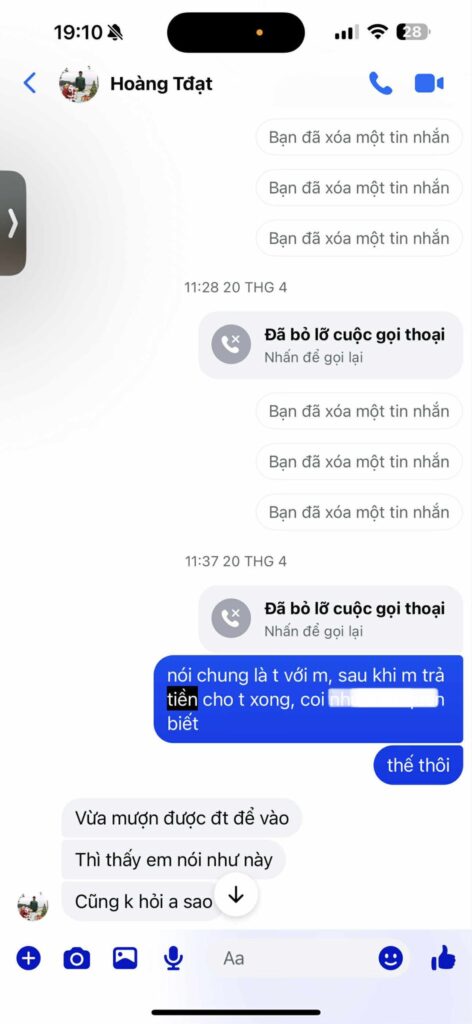Open the plus attachments menu

click(28, 958)
